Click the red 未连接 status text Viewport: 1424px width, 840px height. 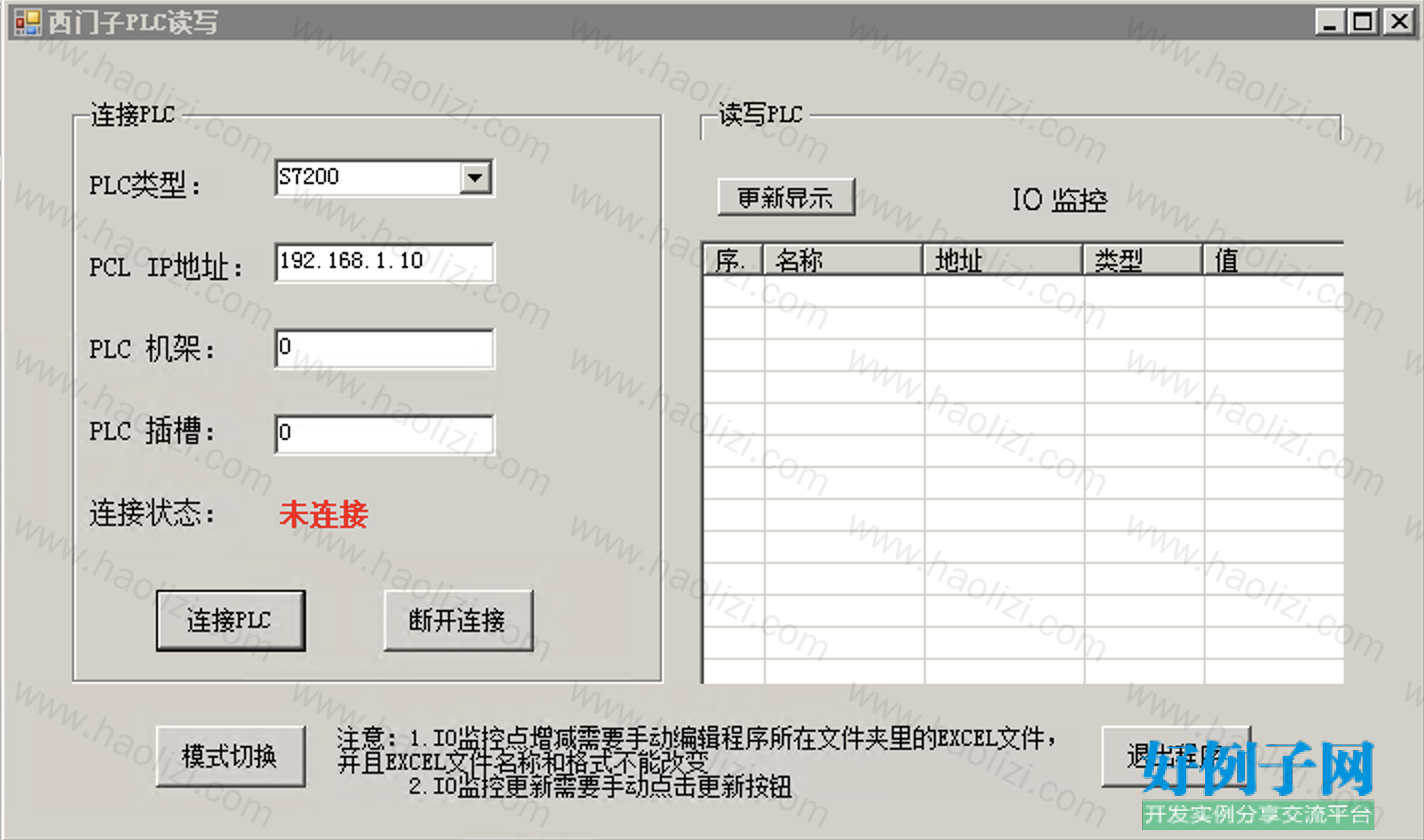324,515
